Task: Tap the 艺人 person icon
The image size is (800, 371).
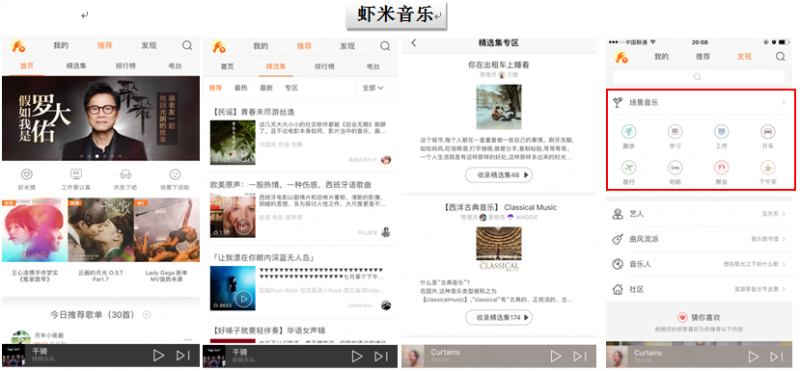Action: 617,214
